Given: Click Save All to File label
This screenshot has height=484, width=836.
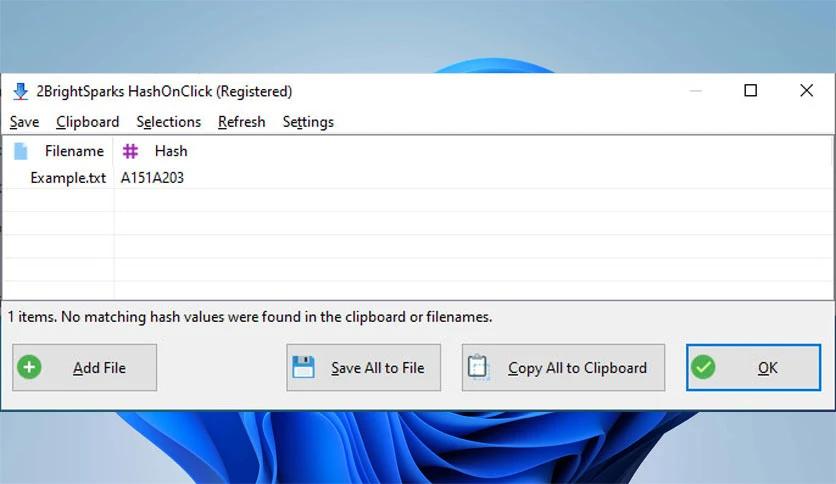Looking at the screenshot, I should (377, 368).
